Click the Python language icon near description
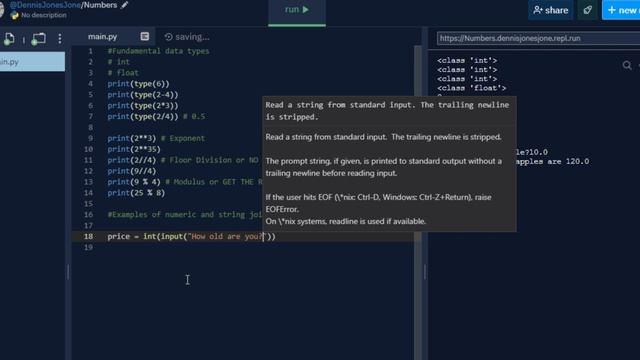 click(15, 16)
